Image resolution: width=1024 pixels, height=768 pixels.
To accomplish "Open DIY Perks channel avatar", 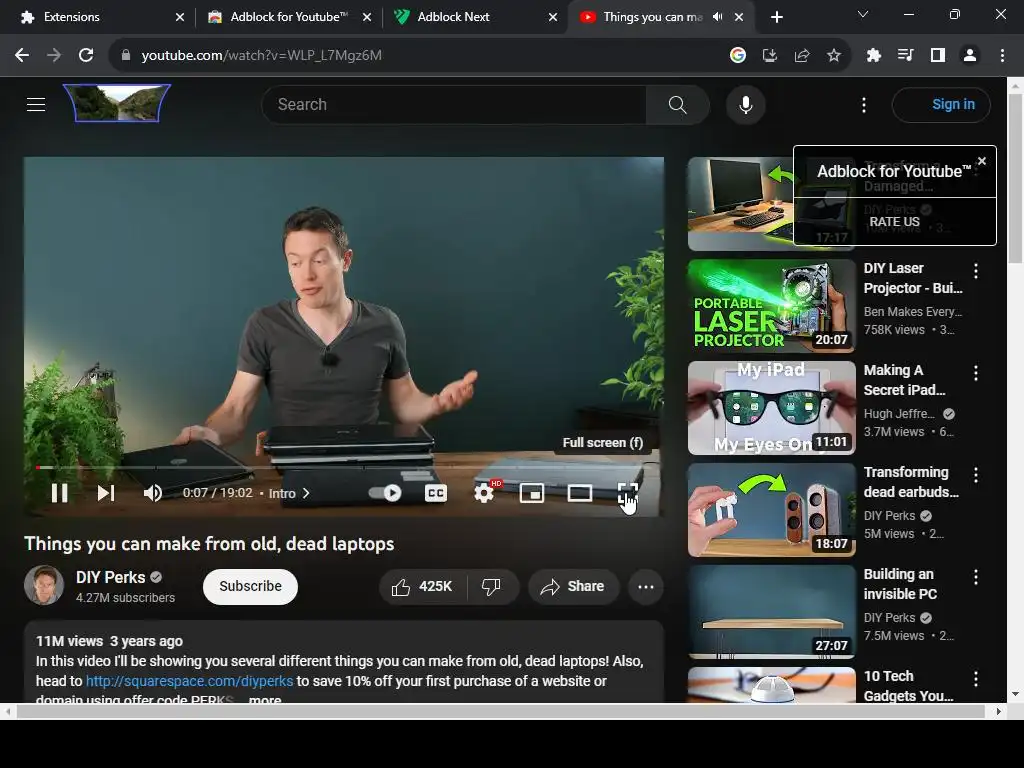I will [x=44, y=585].
